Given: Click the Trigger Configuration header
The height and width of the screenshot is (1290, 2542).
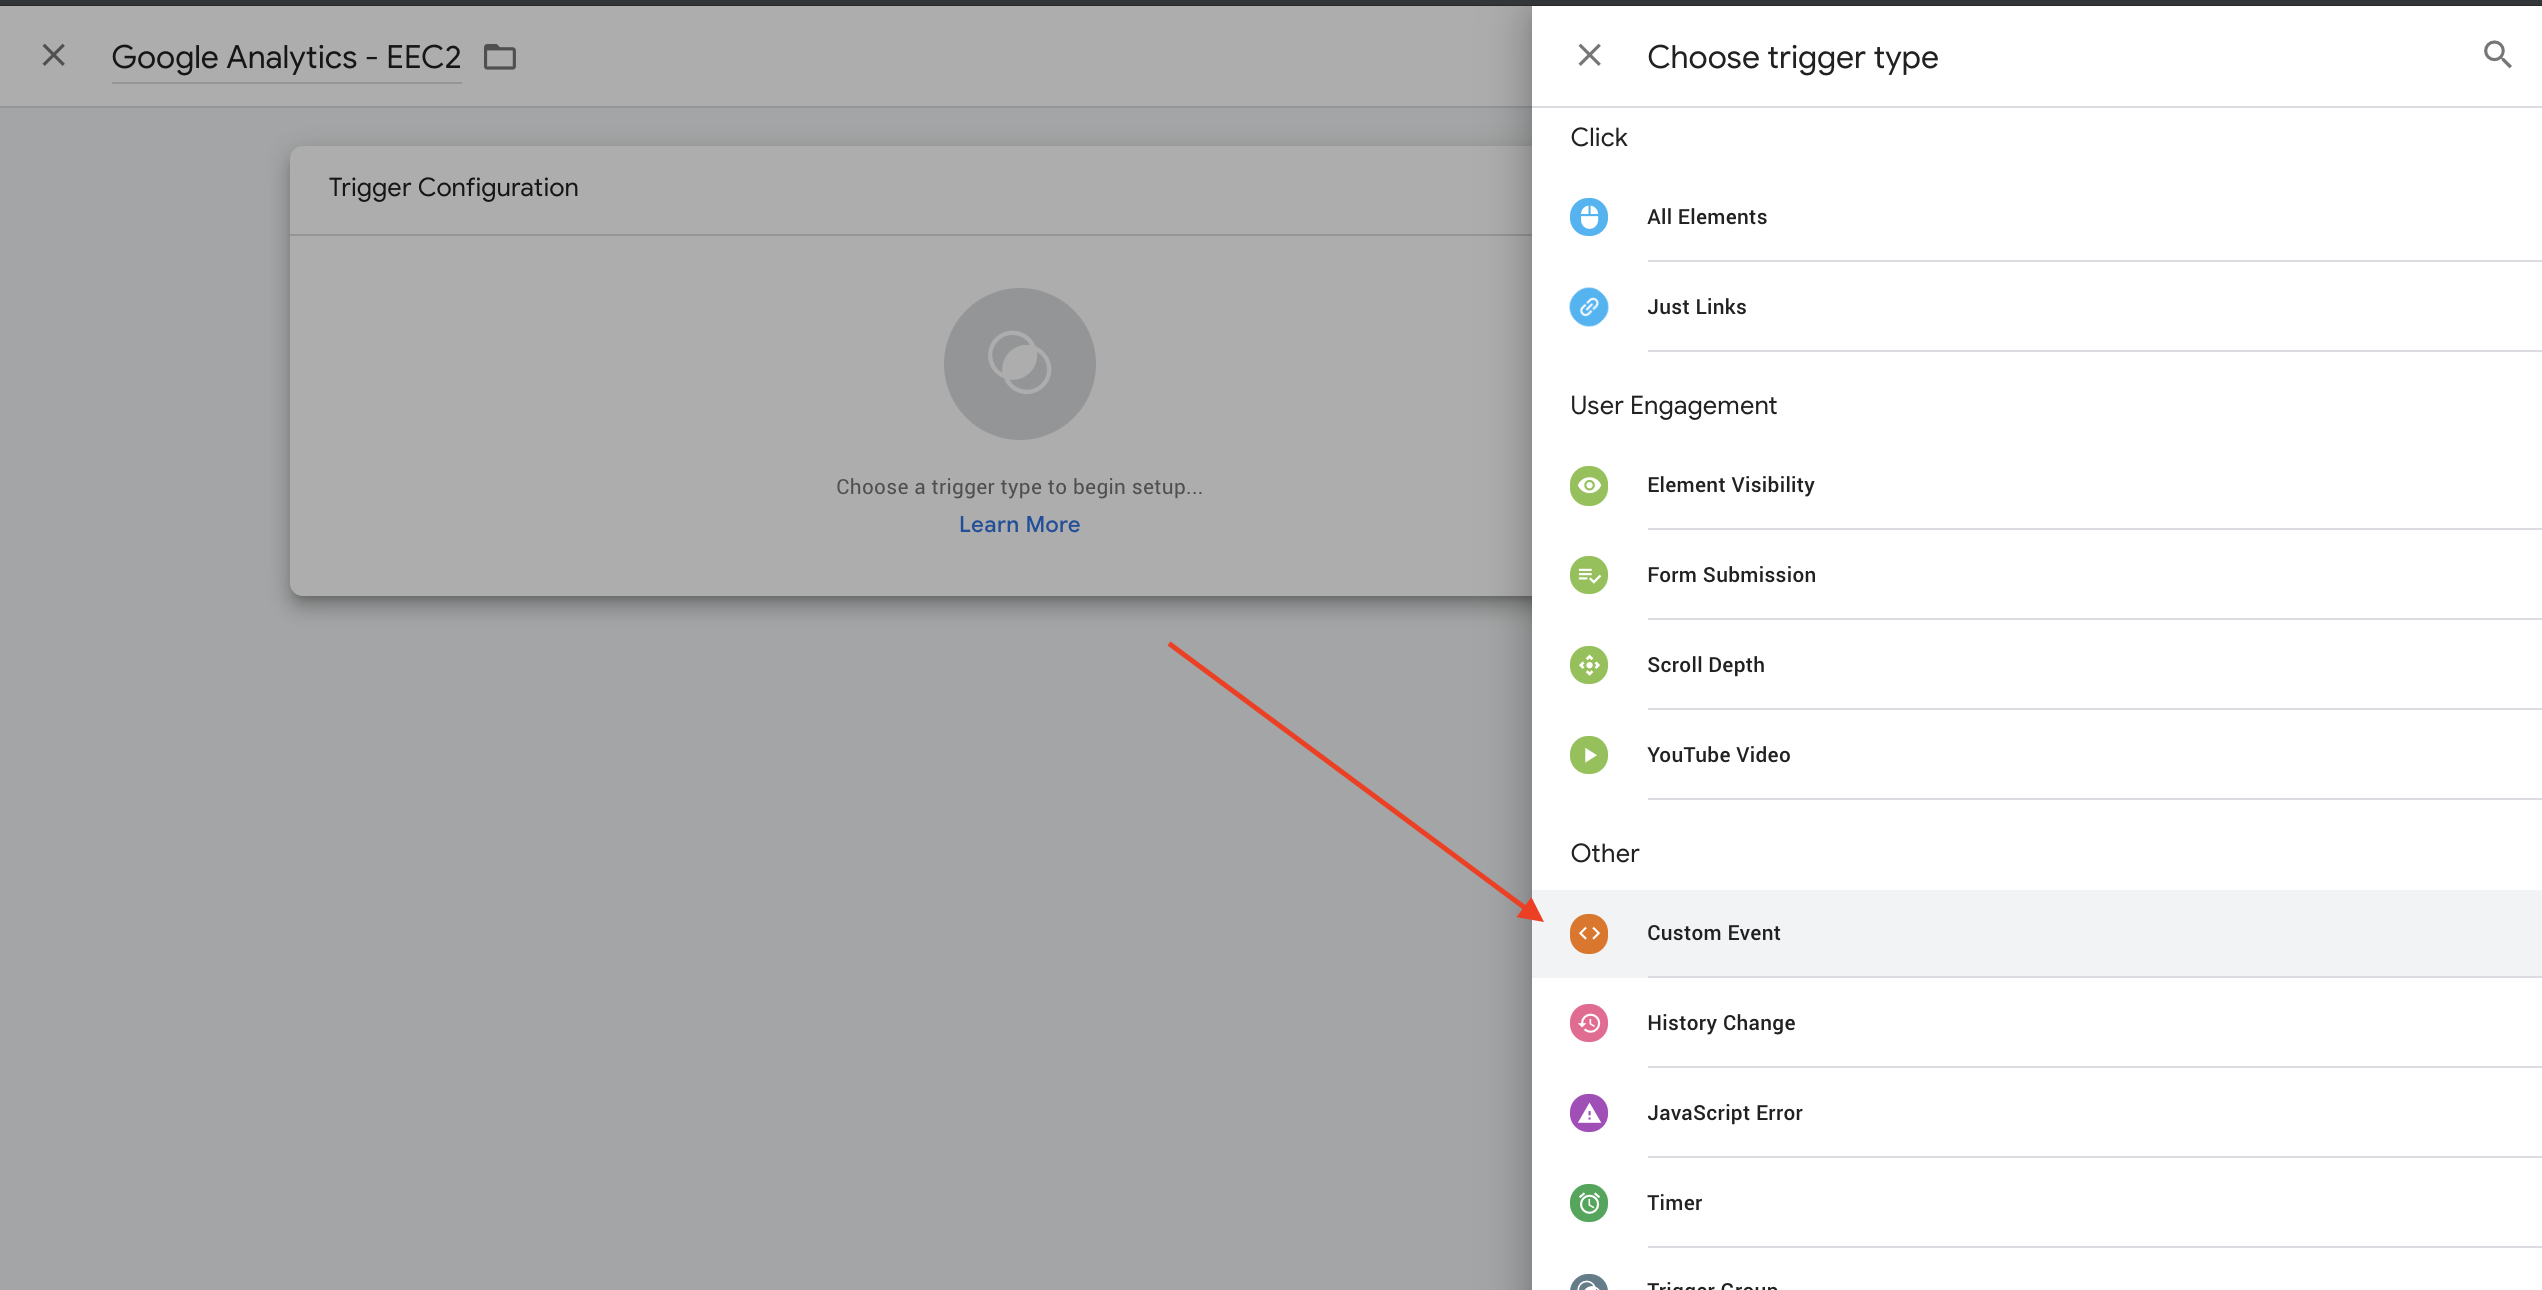Looking at the screenshot, I should [453, 188].
